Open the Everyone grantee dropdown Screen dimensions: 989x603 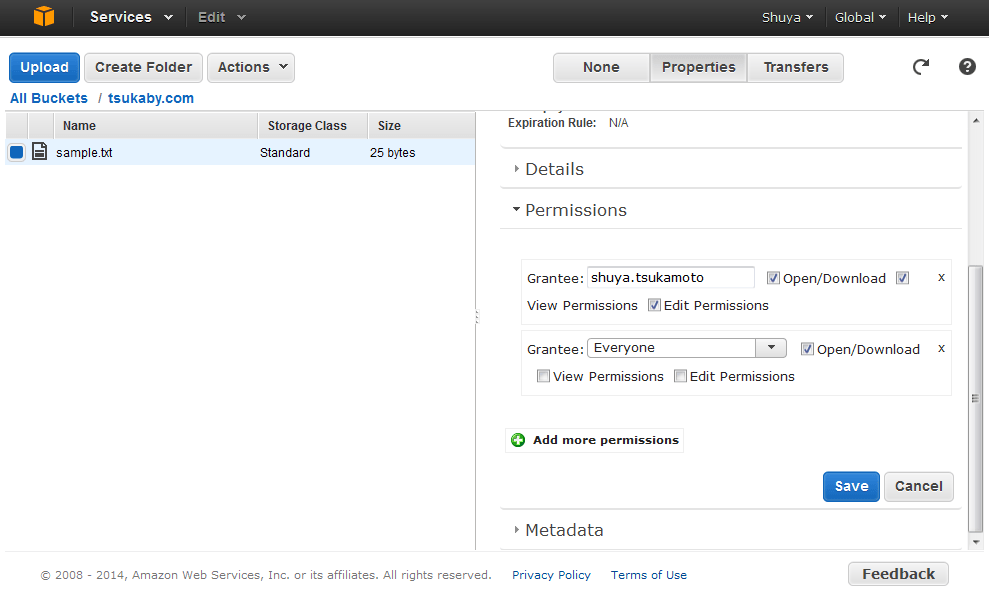coord(770,348)
